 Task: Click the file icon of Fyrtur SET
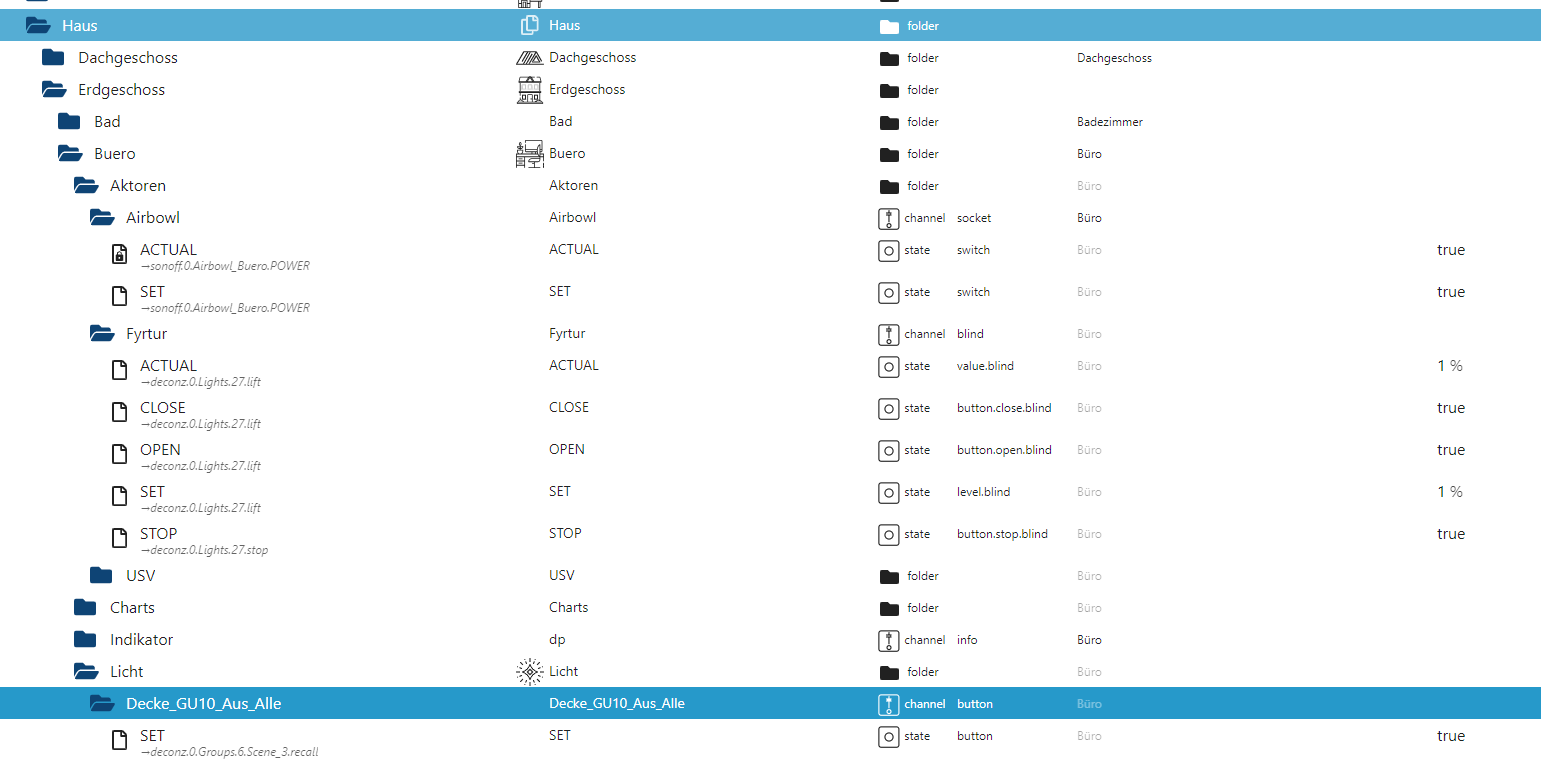pyautogui.click(x=119, y=496)
